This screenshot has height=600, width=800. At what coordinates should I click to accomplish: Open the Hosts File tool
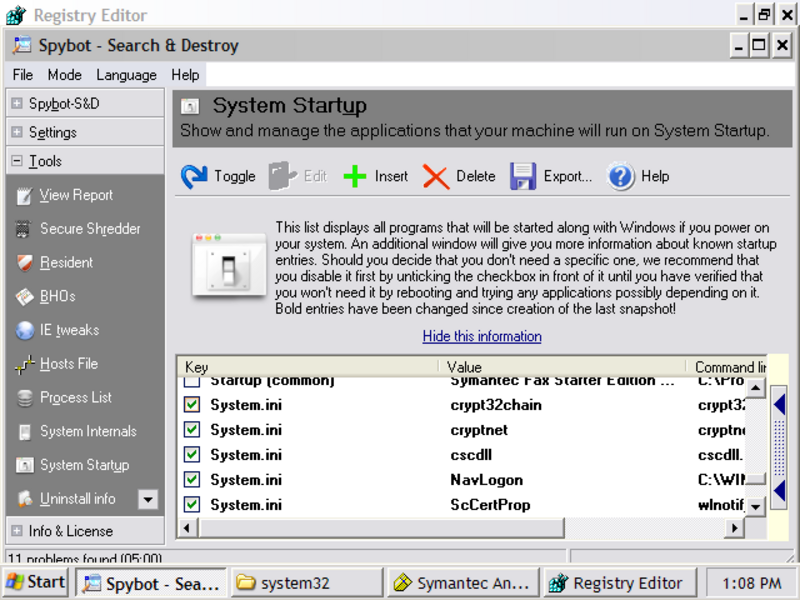click(x=69, y=364)
